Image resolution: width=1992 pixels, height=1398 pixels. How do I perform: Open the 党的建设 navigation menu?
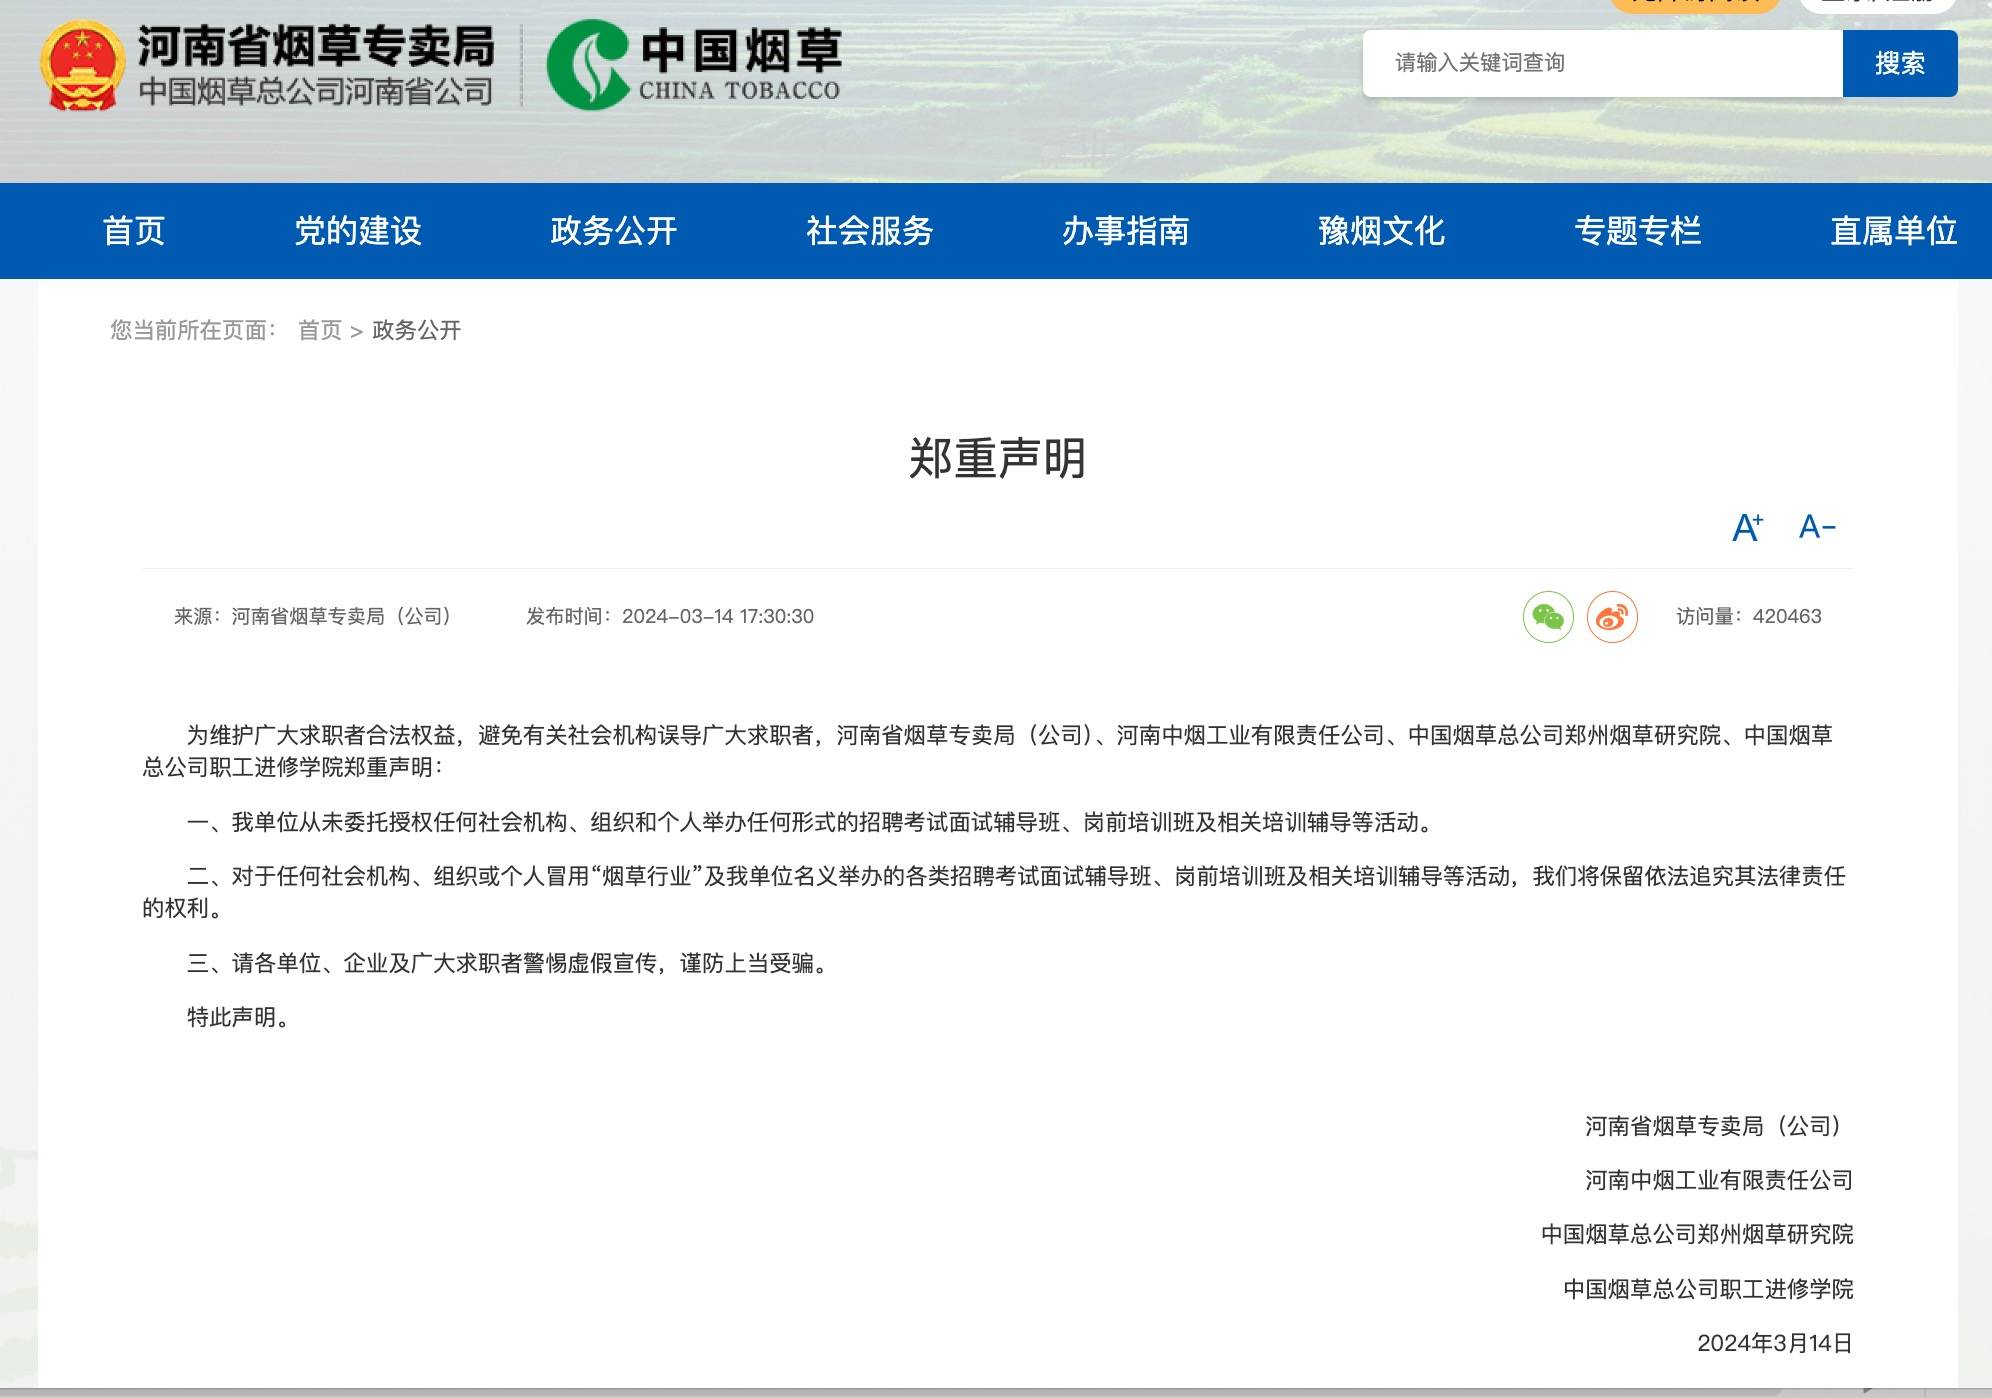pyautogui.click(x=357, y=231)
